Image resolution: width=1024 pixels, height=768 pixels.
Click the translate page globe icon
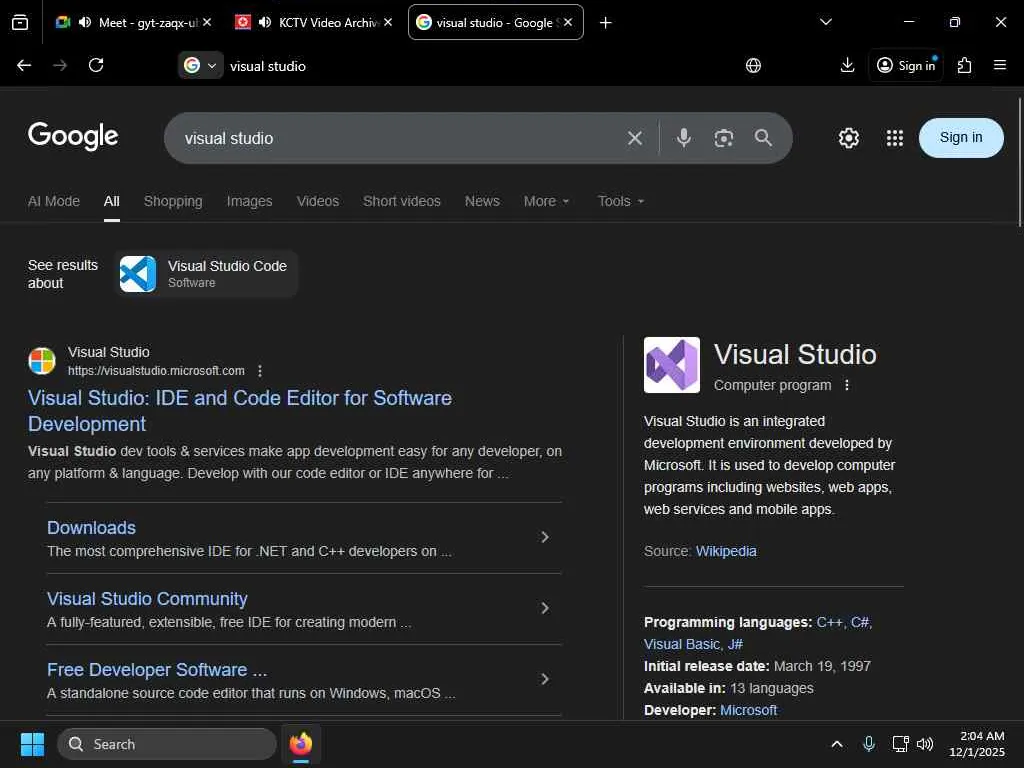point(753,65)
